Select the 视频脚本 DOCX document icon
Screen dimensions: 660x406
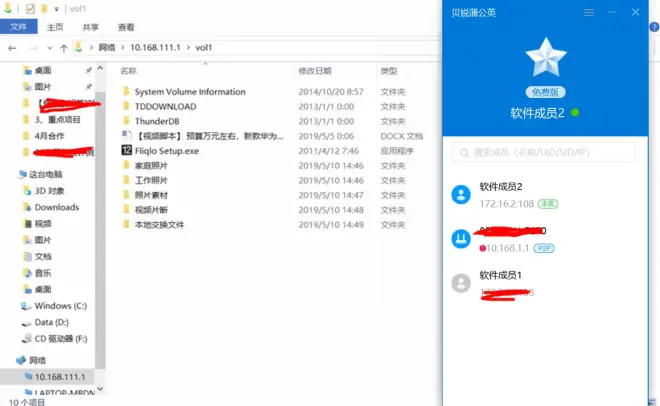tap(126, 135)
